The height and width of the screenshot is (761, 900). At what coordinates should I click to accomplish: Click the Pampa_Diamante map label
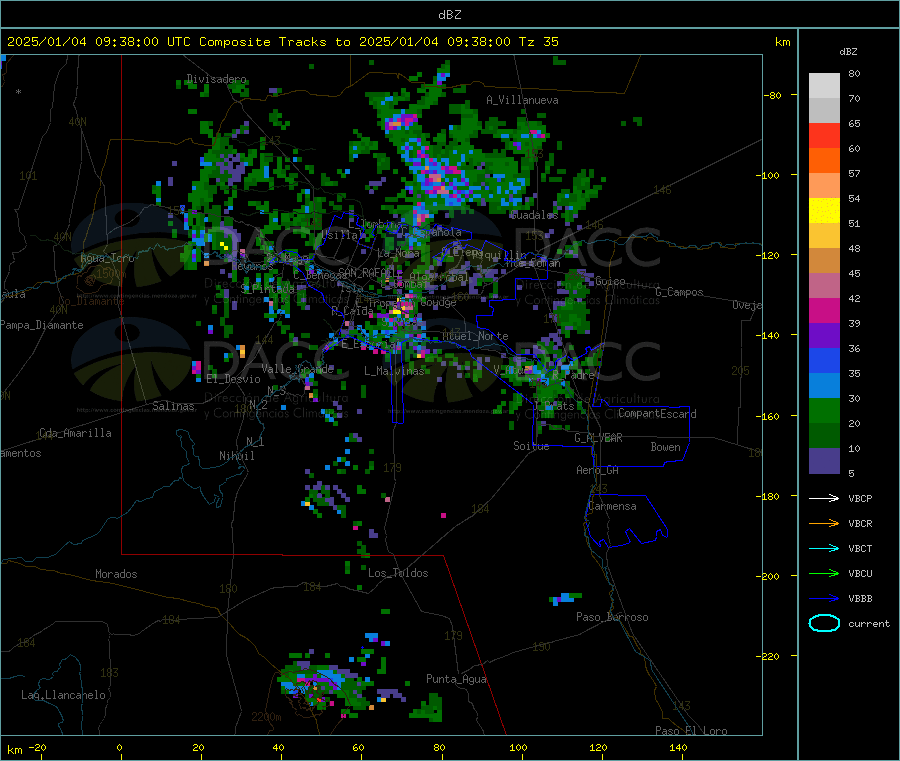point(42,325)
